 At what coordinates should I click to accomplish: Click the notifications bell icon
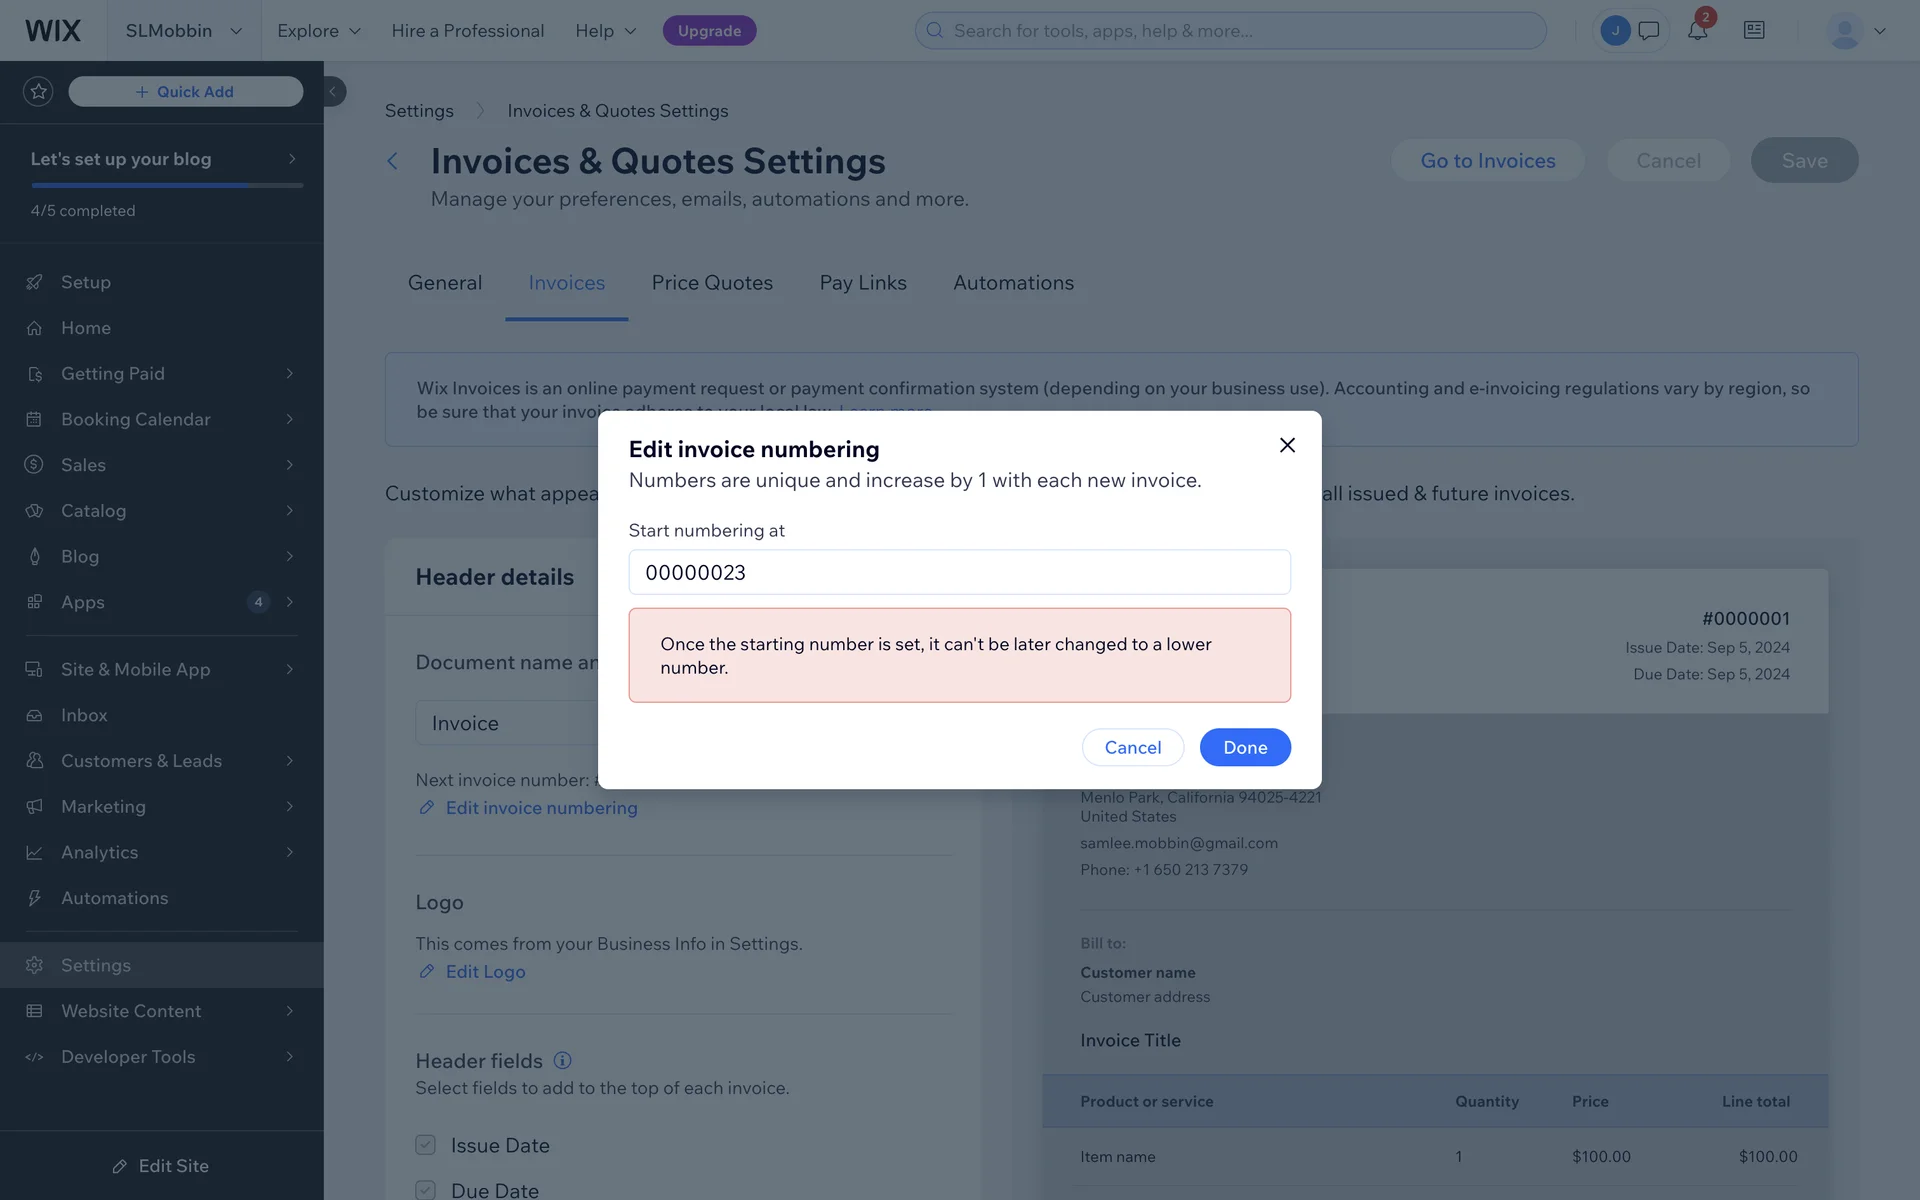point(1697,31)
